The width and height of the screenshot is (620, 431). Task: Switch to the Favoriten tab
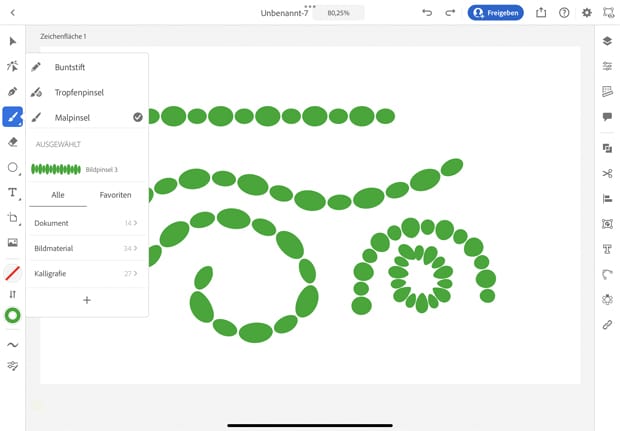(x=115, y=195)
